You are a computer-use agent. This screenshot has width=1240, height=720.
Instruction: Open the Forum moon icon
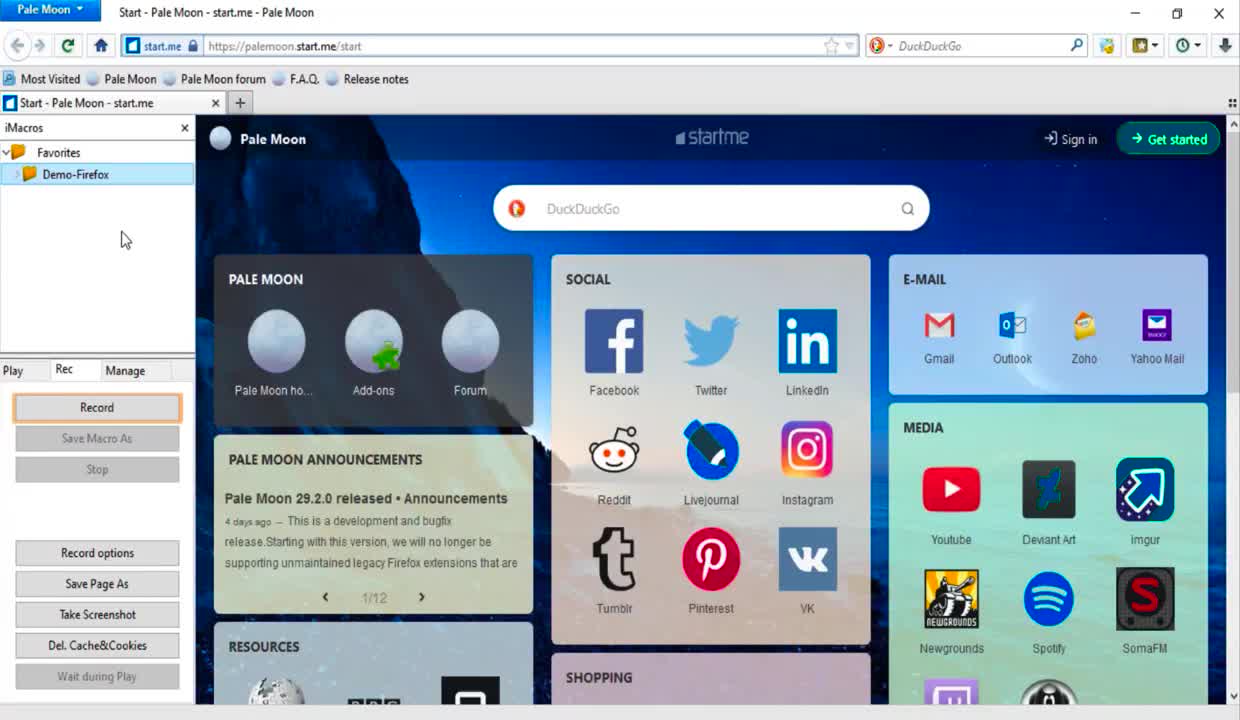point(470,341)
